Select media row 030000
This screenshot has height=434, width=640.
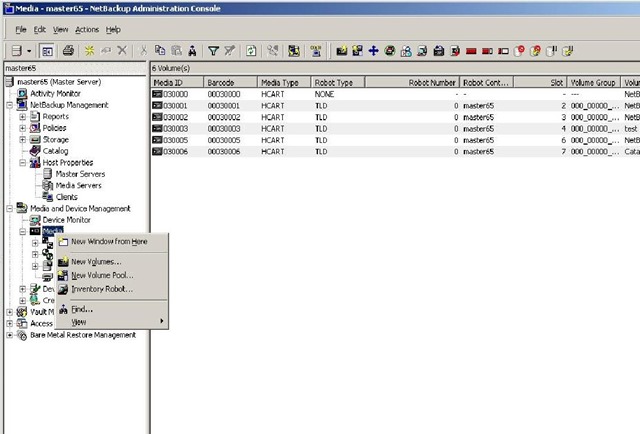pyautogui.click(x=395, y=94)
